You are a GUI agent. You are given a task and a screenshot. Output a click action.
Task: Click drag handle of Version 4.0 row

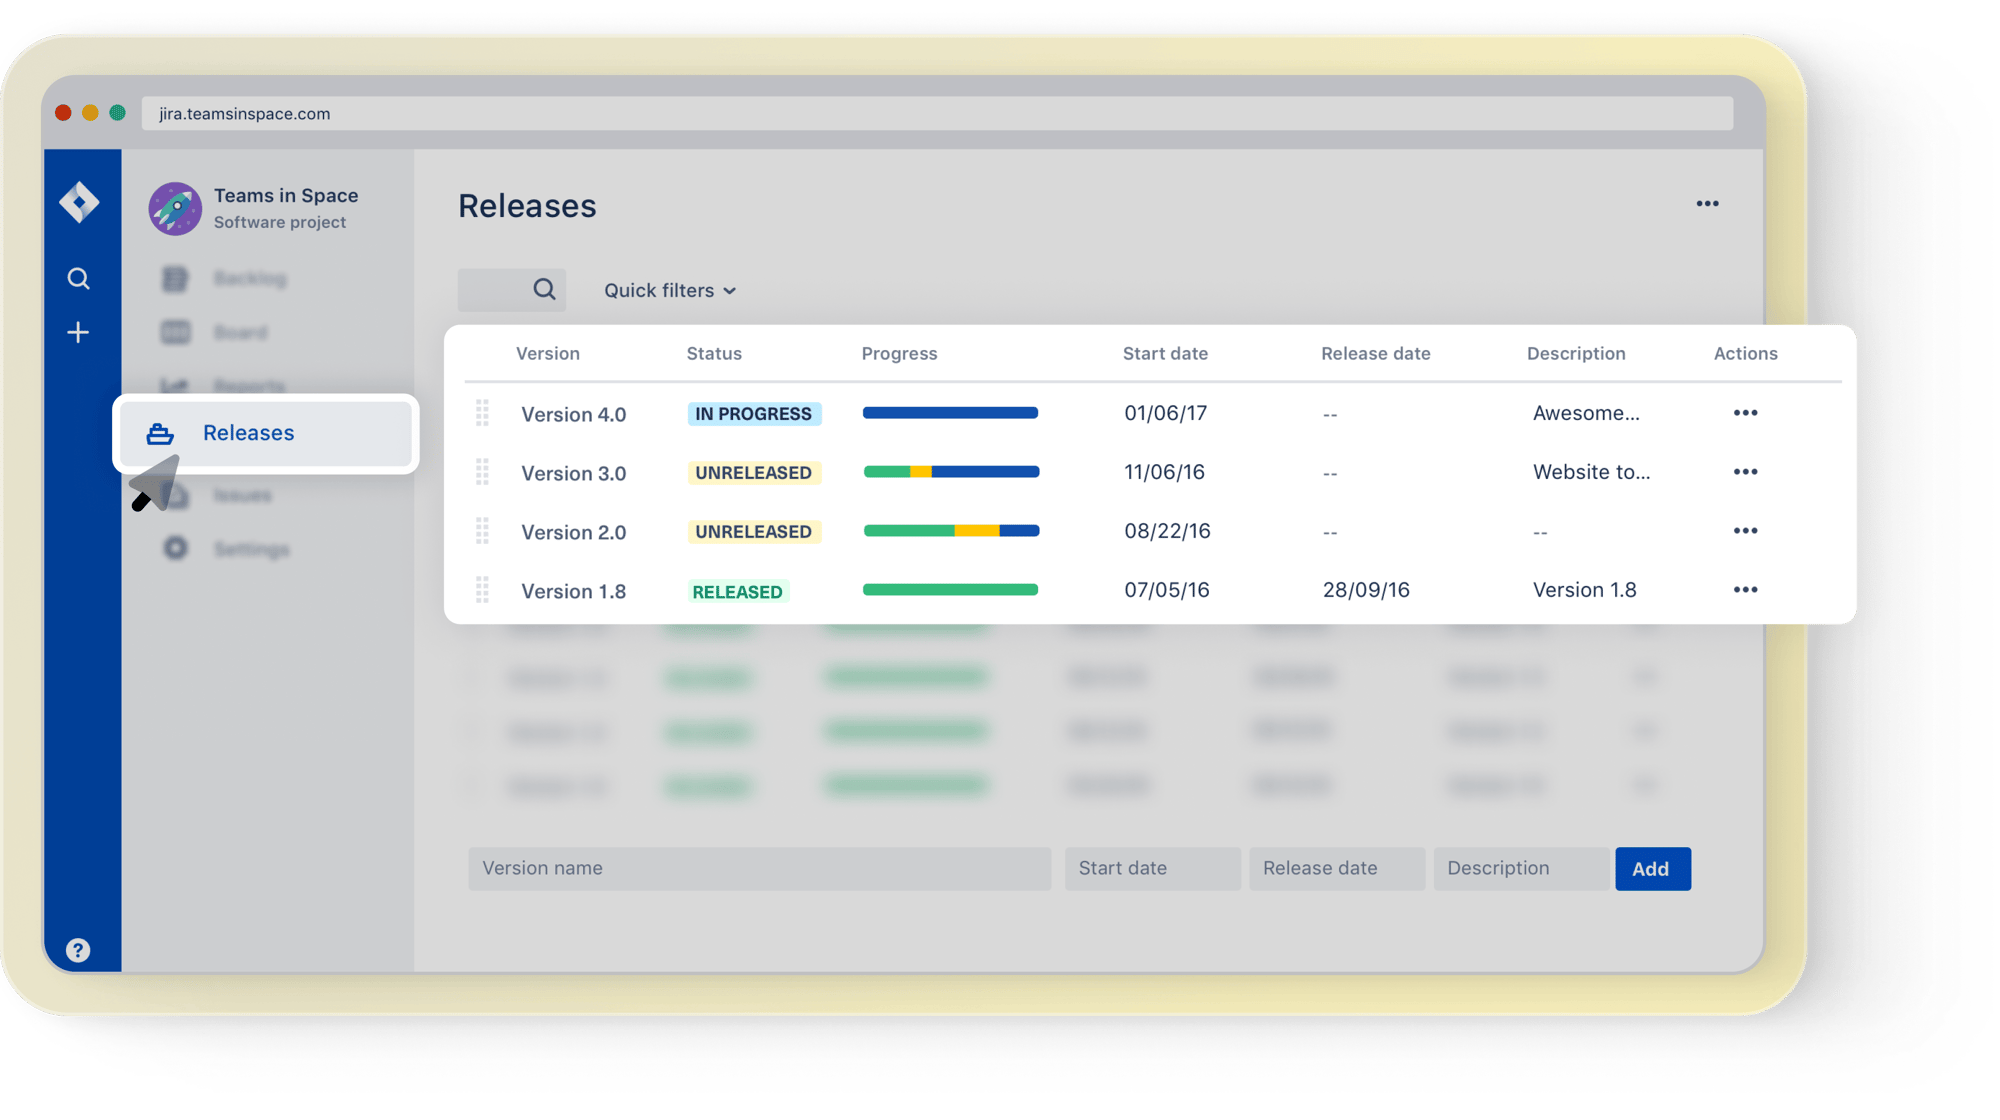[x=482, y=413]
